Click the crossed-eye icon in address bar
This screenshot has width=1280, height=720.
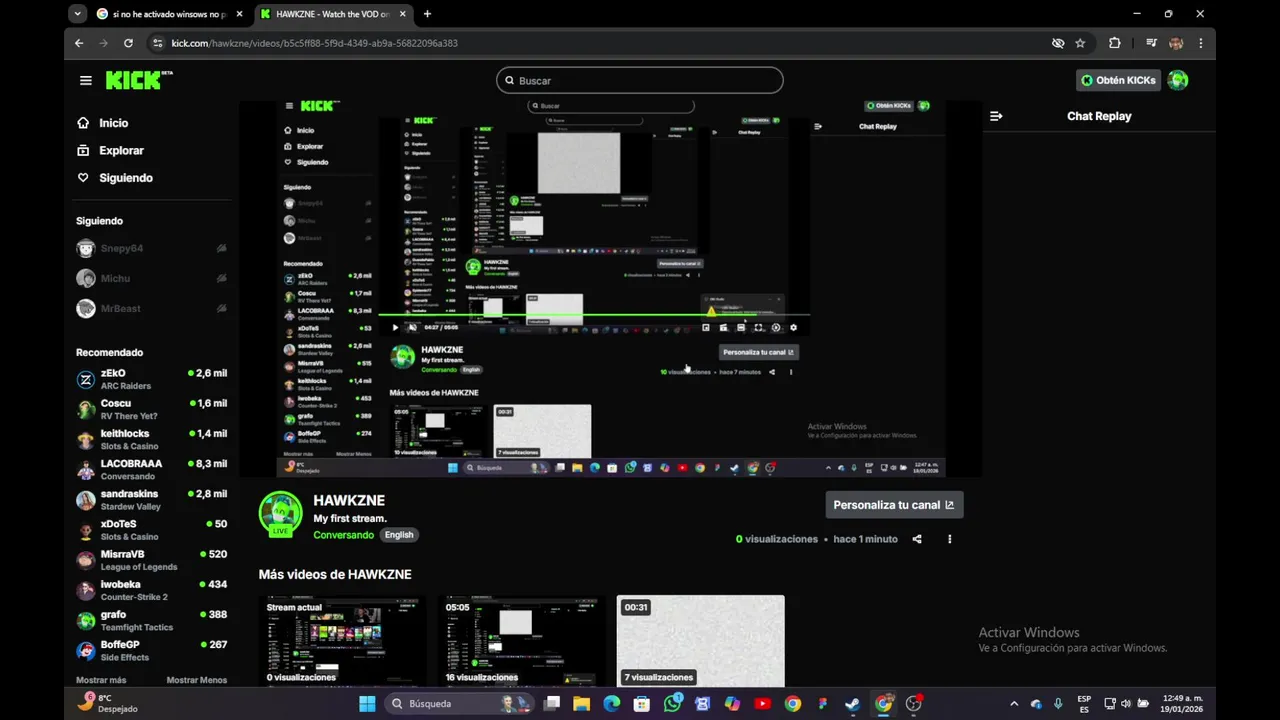1058,43
